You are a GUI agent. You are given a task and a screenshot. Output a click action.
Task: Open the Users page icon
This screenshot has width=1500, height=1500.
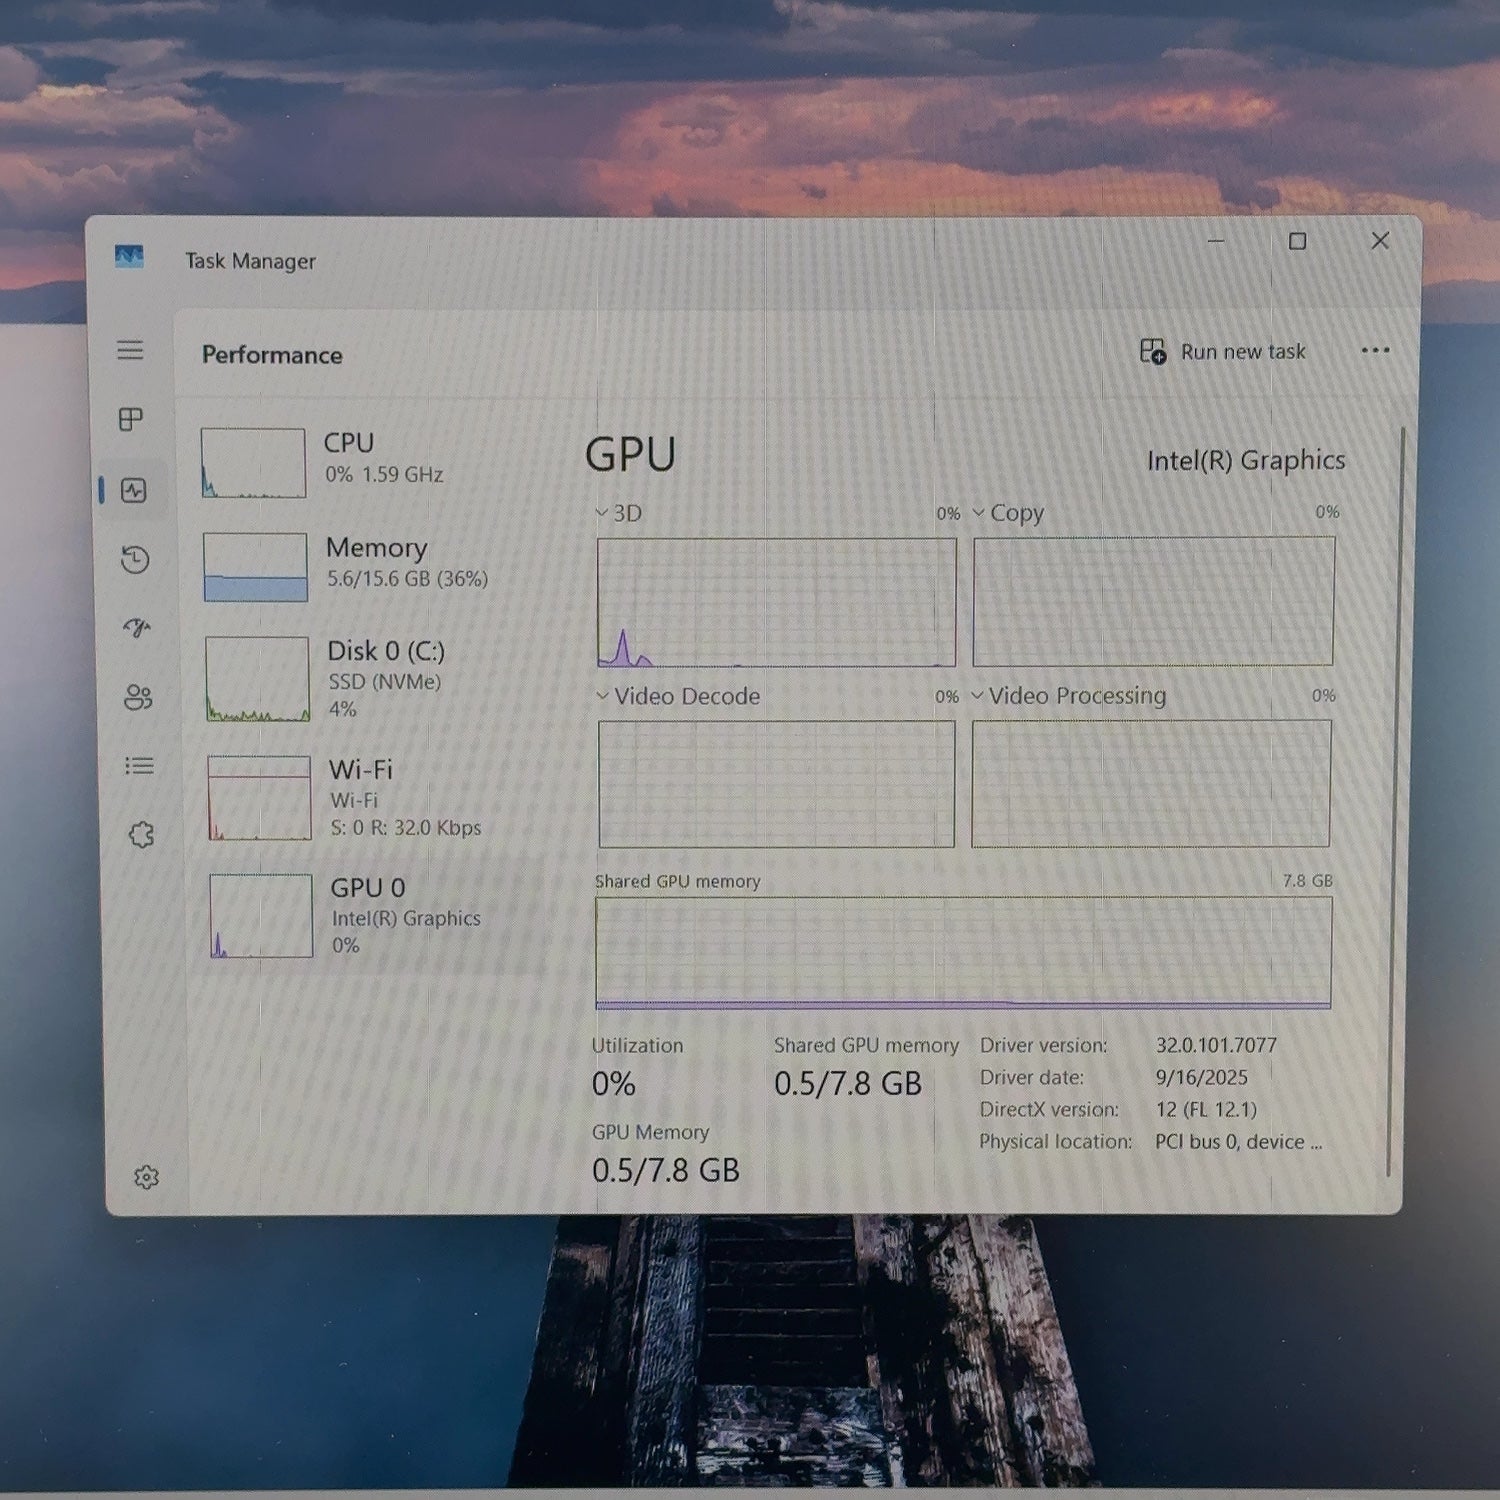[138, 697]
